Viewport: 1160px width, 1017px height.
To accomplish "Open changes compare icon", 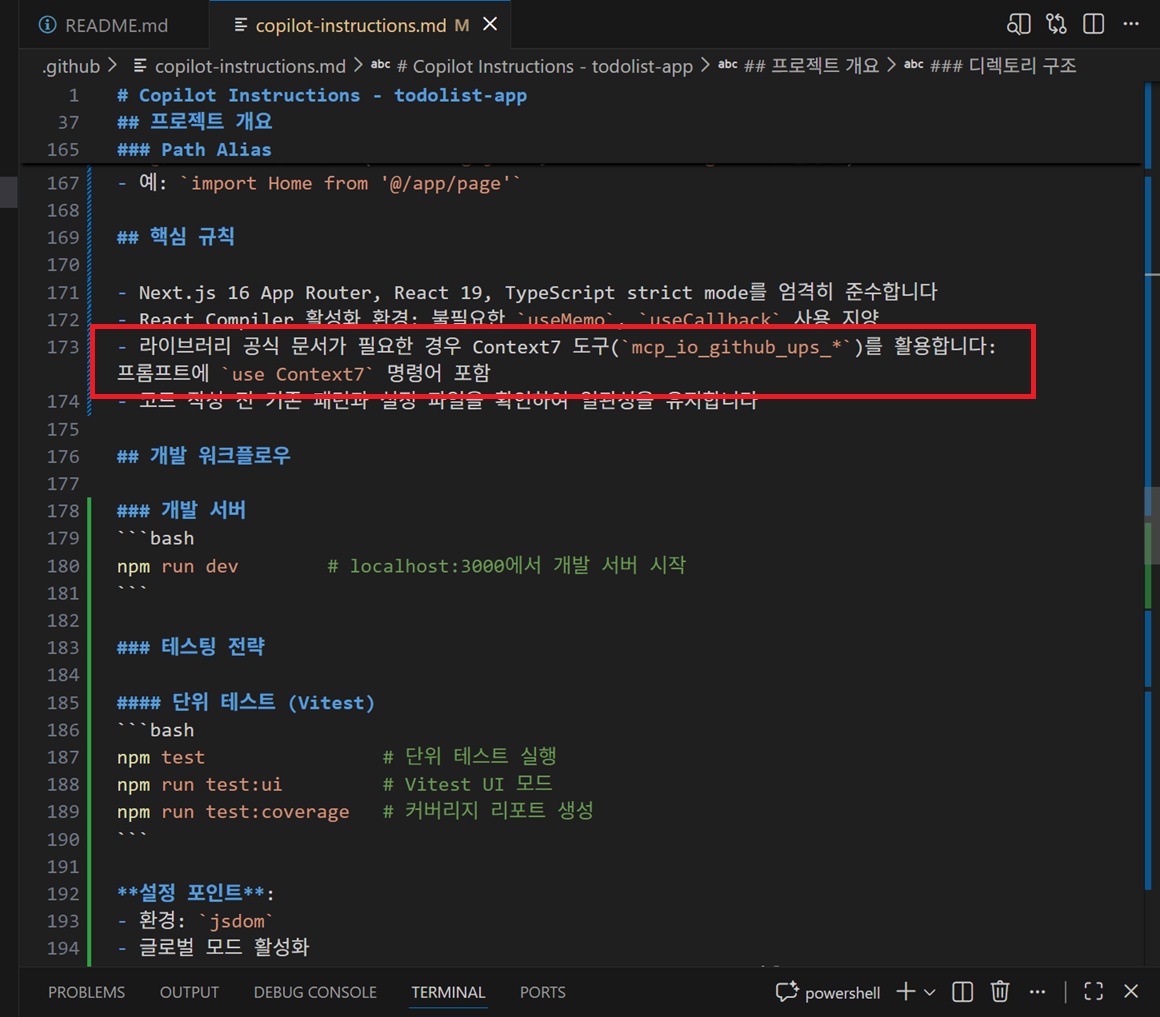I will [1056, 24].
